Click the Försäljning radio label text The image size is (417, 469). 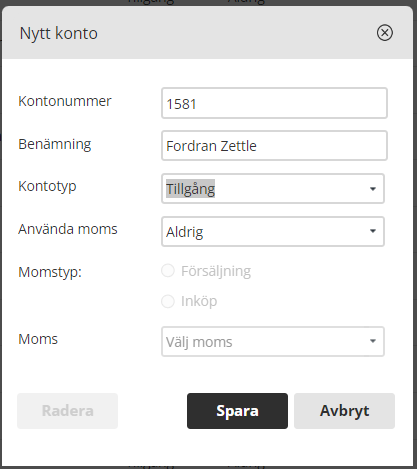216,271
